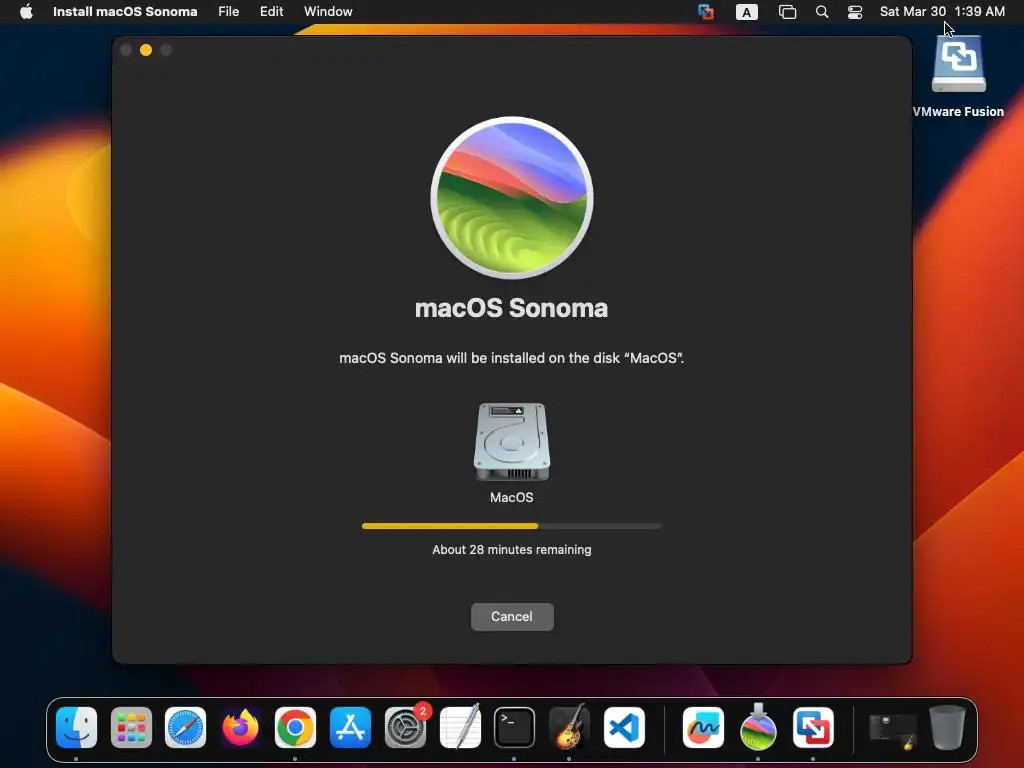Open VMware Fusion from the Dock
Image resolution: width=1024 pixels, height=768 pixels.
[813, 727]
